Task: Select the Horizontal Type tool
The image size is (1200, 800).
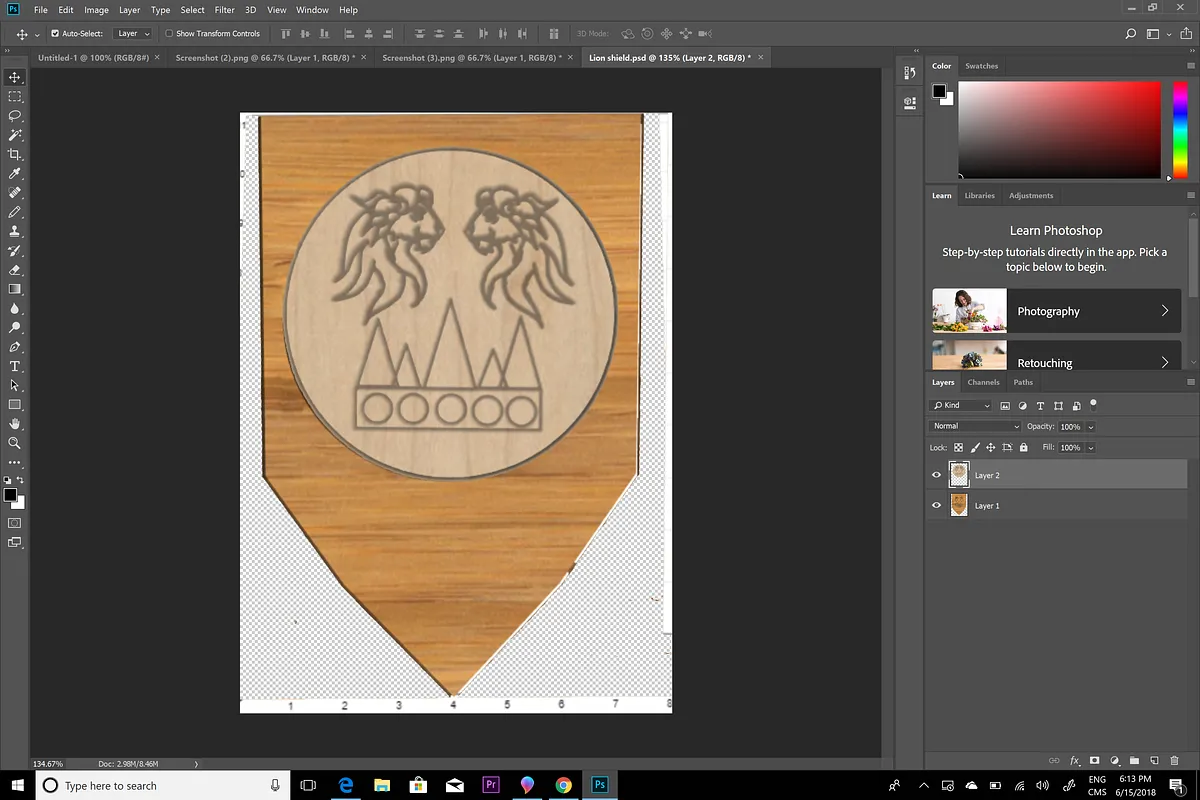Action: point(15,366)
